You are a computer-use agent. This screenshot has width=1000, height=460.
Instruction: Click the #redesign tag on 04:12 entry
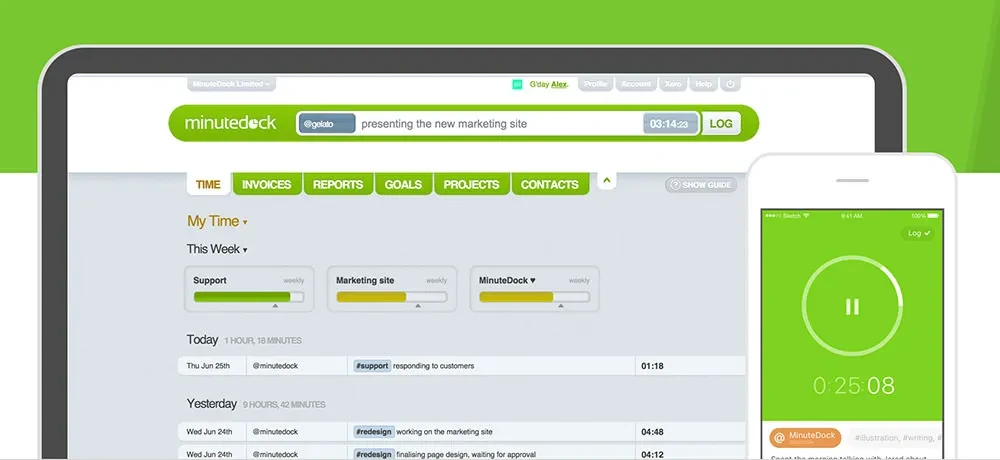click(x=374, y=454)
